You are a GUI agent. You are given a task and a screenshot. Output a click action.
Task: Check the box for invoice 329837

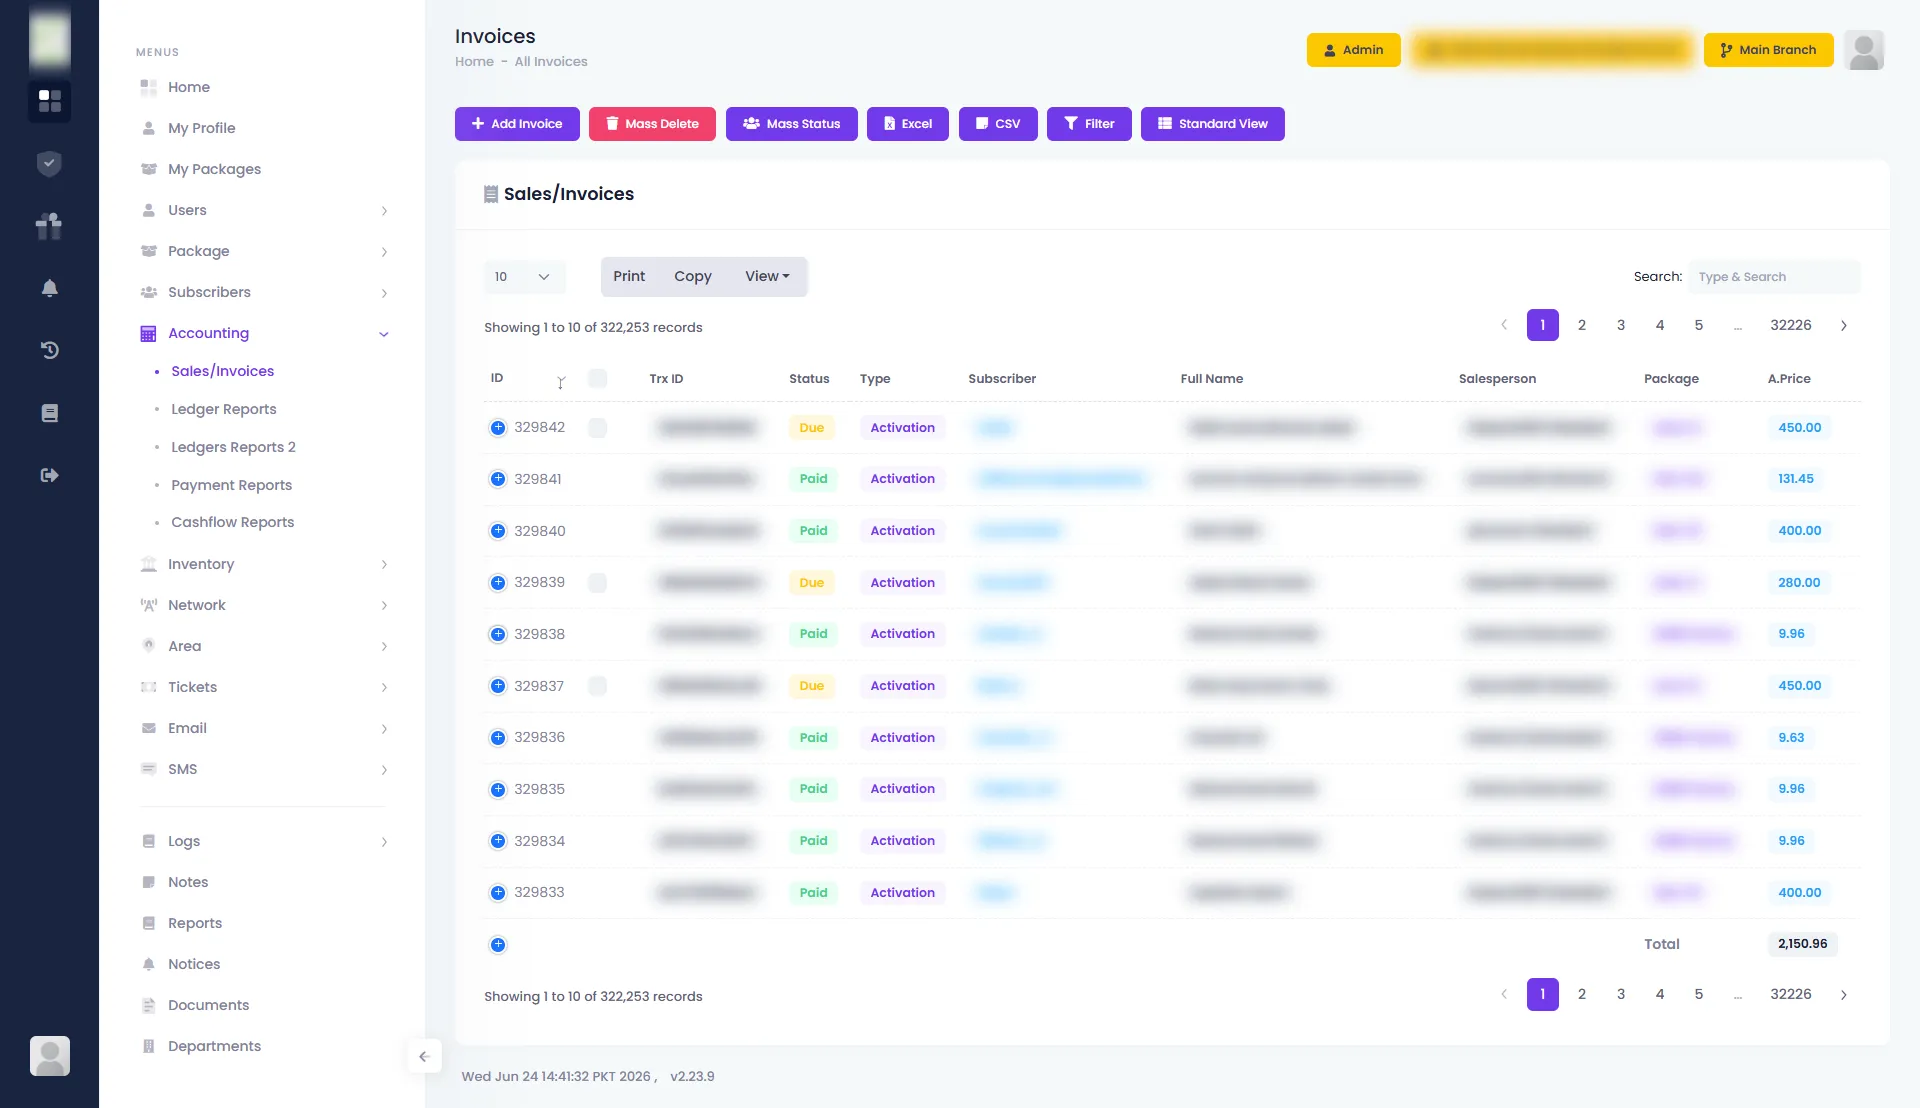point(597,686)
